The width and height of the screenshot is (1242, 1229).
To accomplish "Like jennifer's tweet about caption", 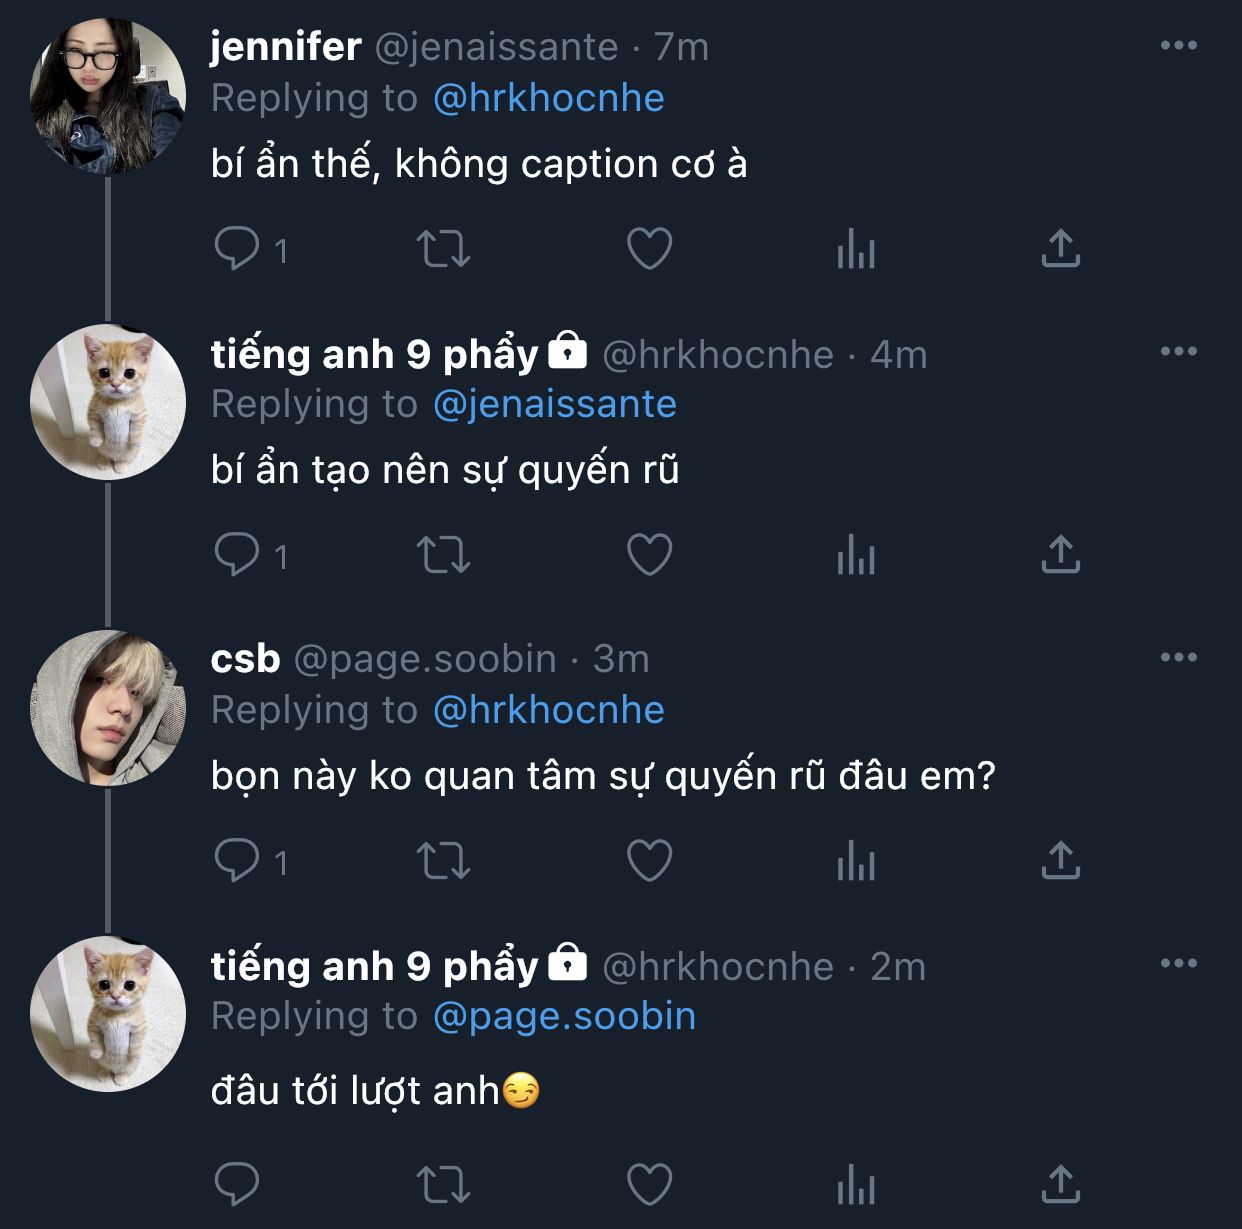I will 649,249.
